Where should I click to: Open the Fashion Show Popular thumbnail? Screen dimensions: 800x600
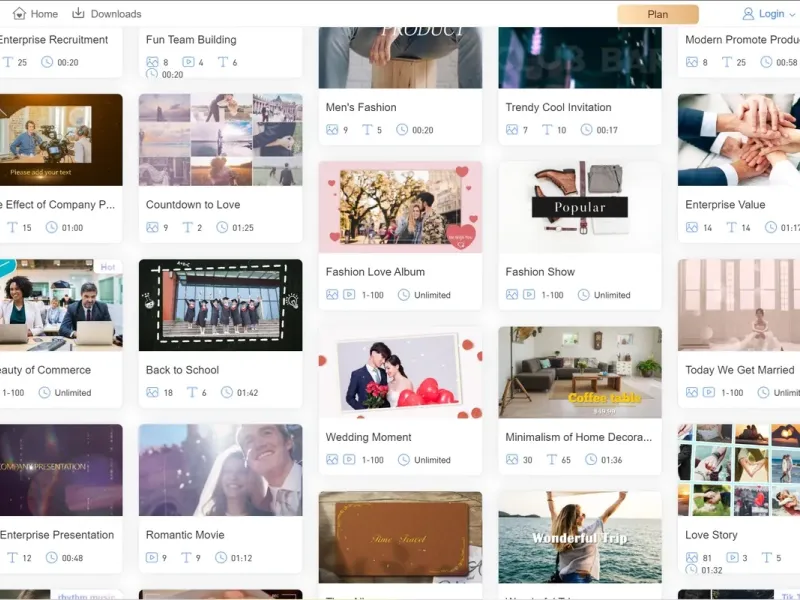coord(580,207)
